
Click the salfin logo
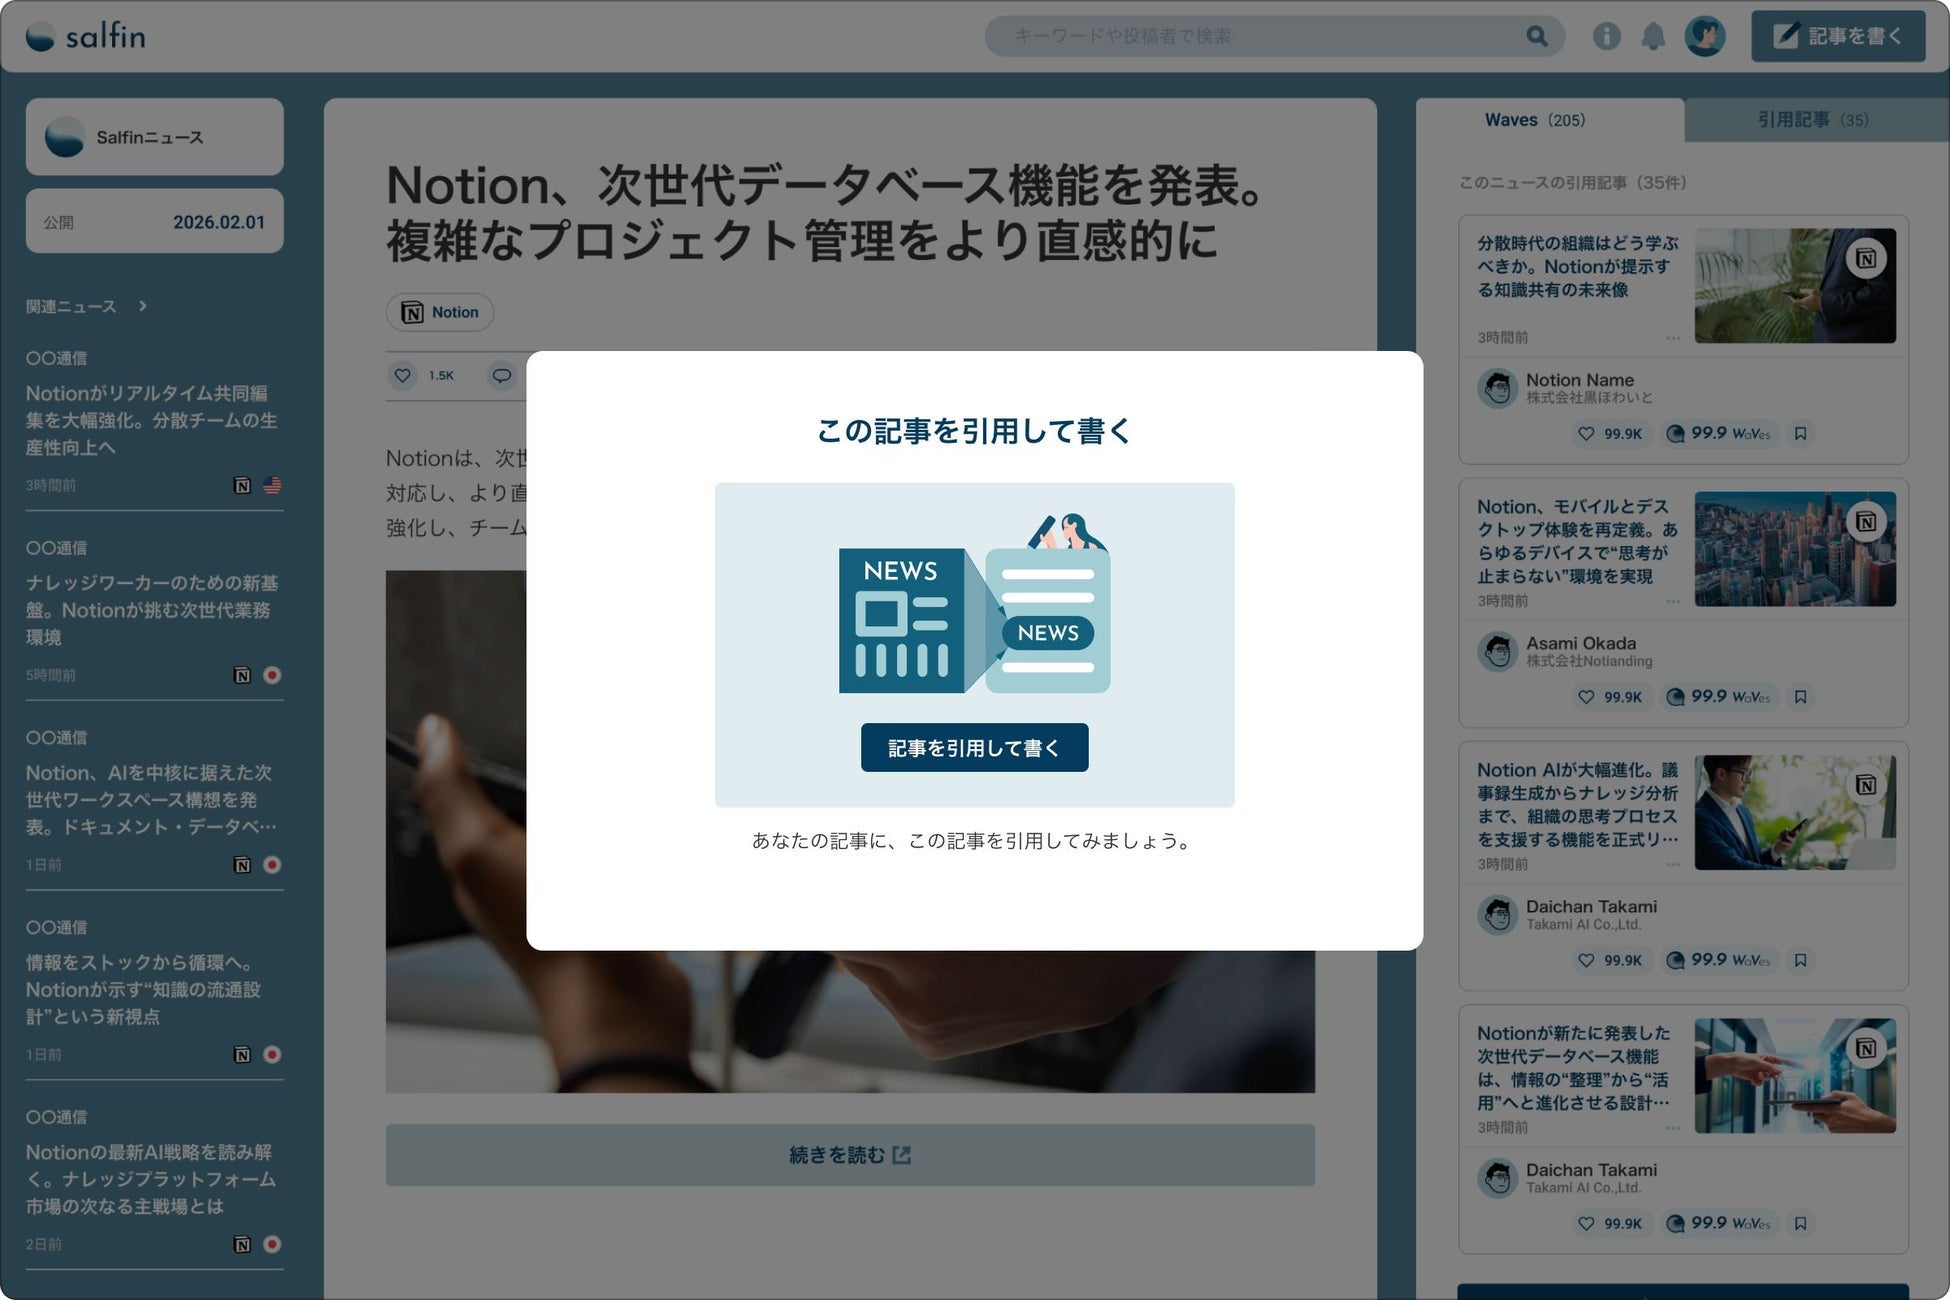tap(86, 37)
